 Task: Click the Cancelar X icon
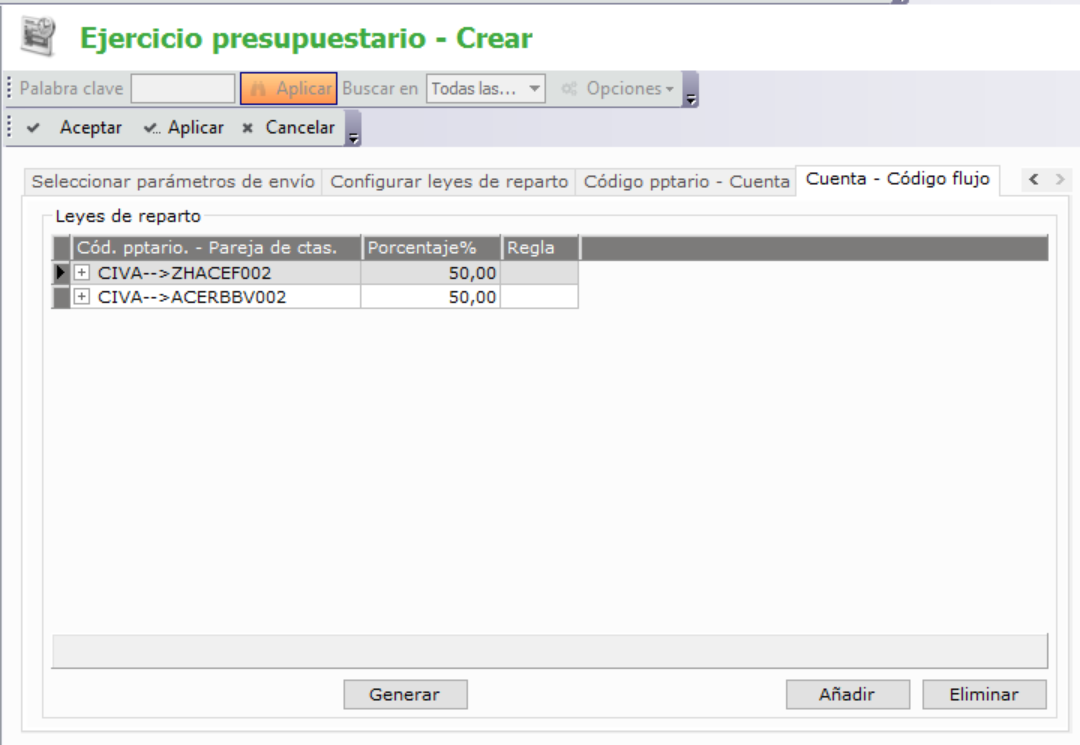point(248,128)
